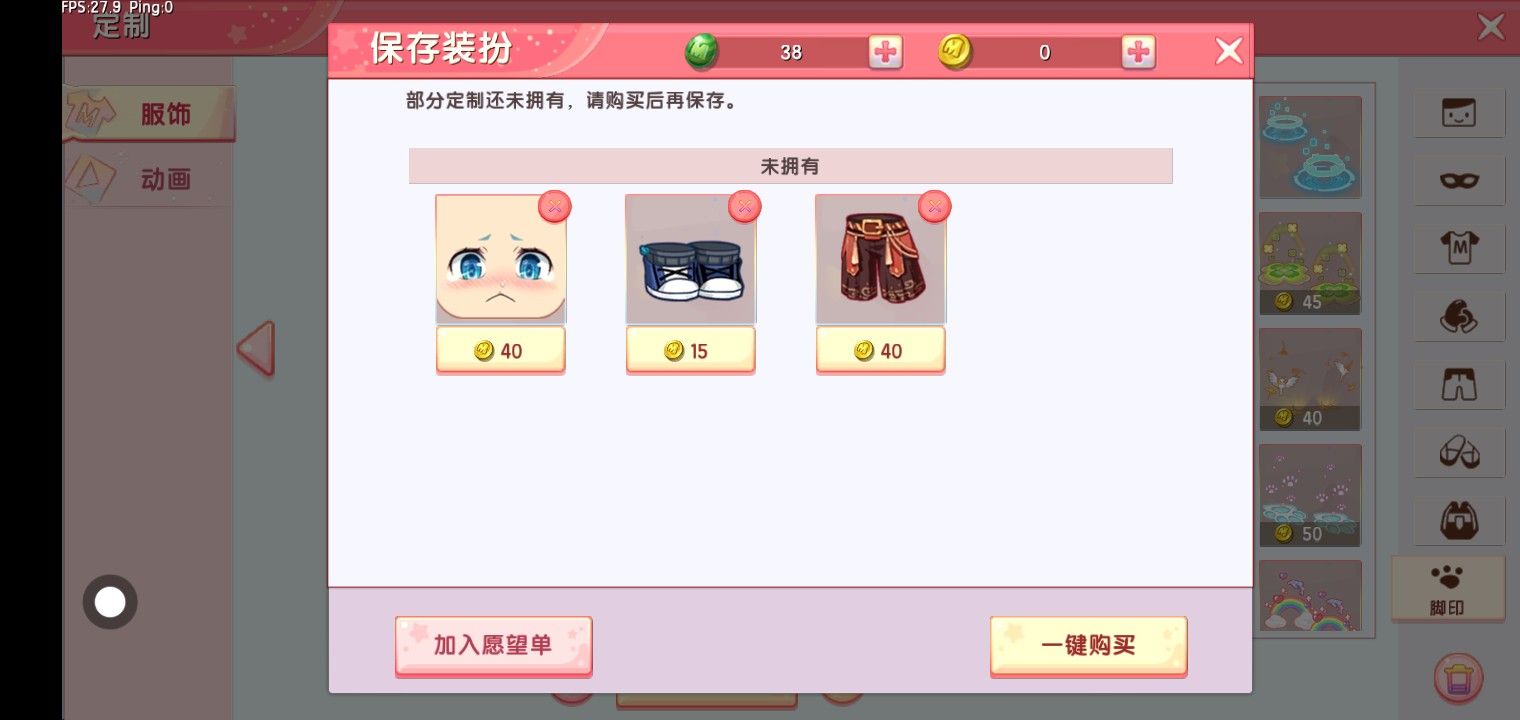
Task: Remove the blue sneakers from list
Action: click(744, 206)
